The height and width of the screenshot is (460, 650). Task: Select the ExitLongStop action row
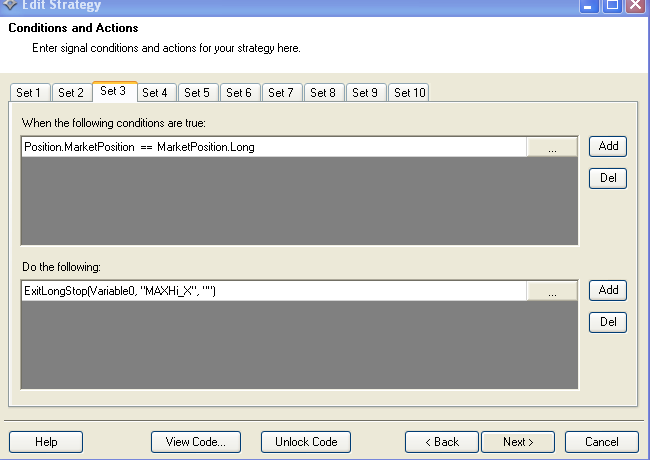(x=274, y=291)
